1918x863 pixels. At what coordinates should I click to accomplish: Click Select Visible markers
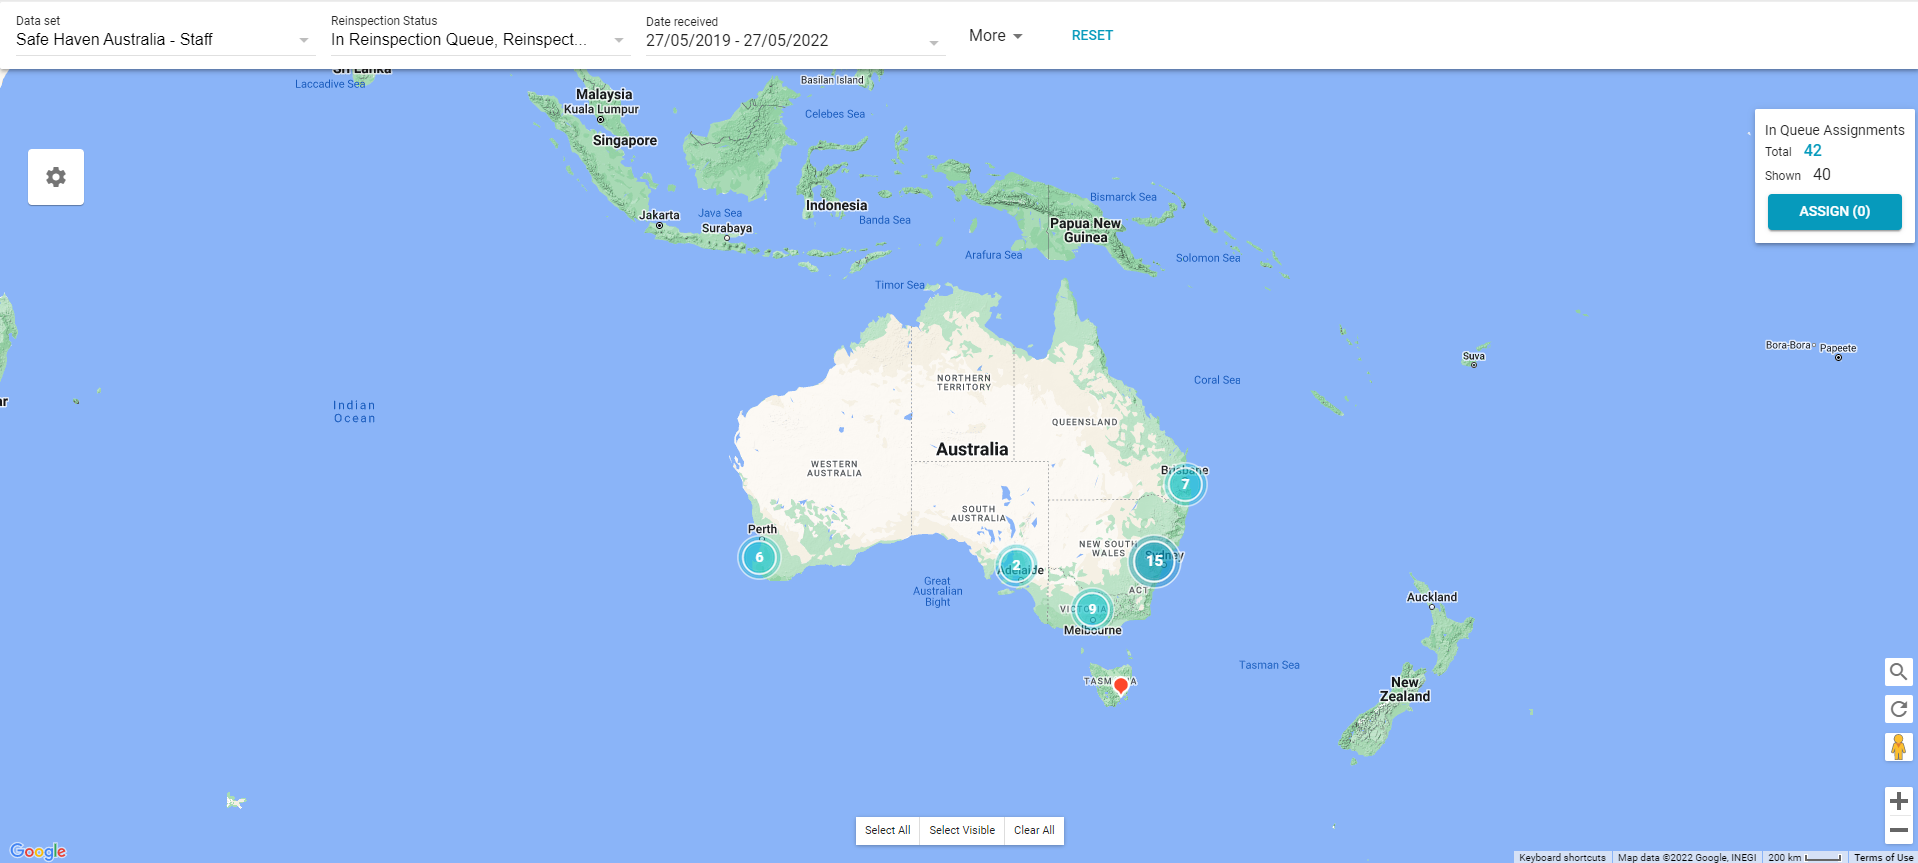(962, 830)
